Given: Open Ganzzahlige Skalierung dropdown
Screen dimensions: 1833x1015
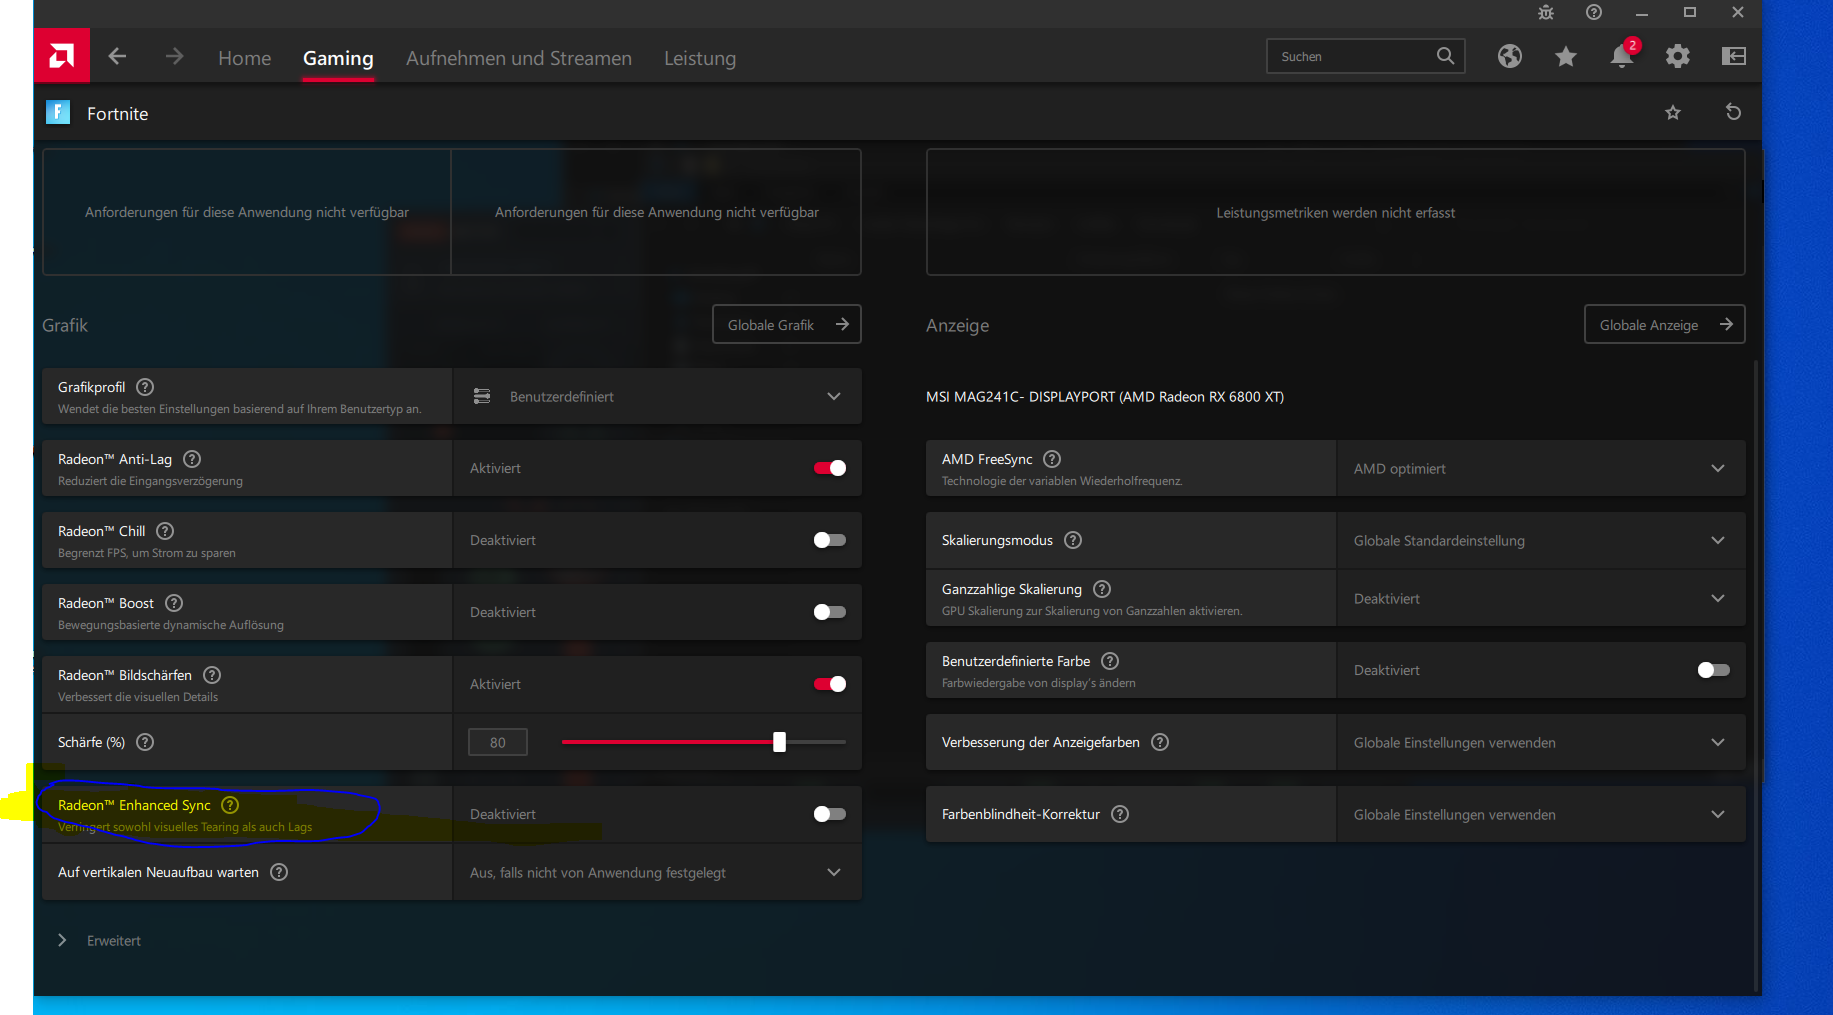Looking at the screenshot, I should click(x=1541, y=598).
